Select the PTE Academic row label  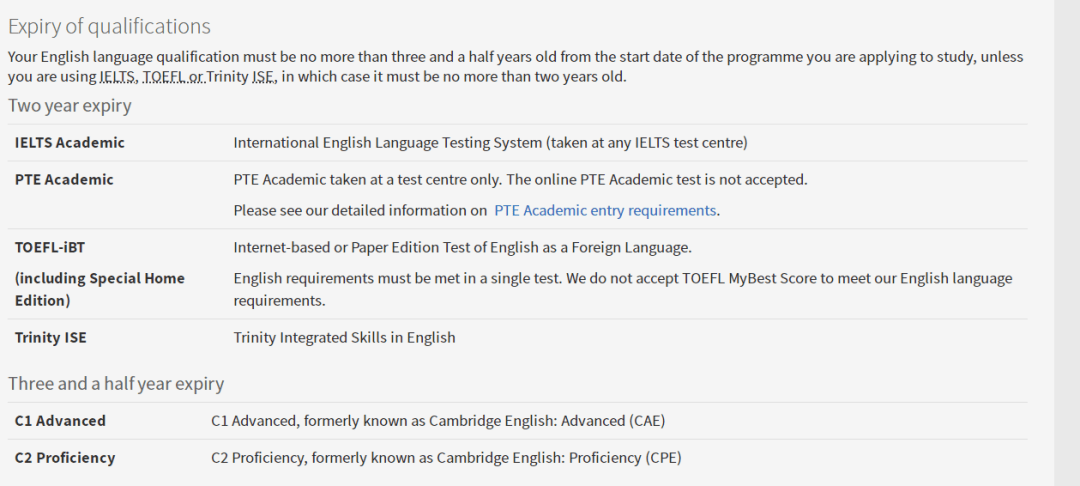coord(64,180)
